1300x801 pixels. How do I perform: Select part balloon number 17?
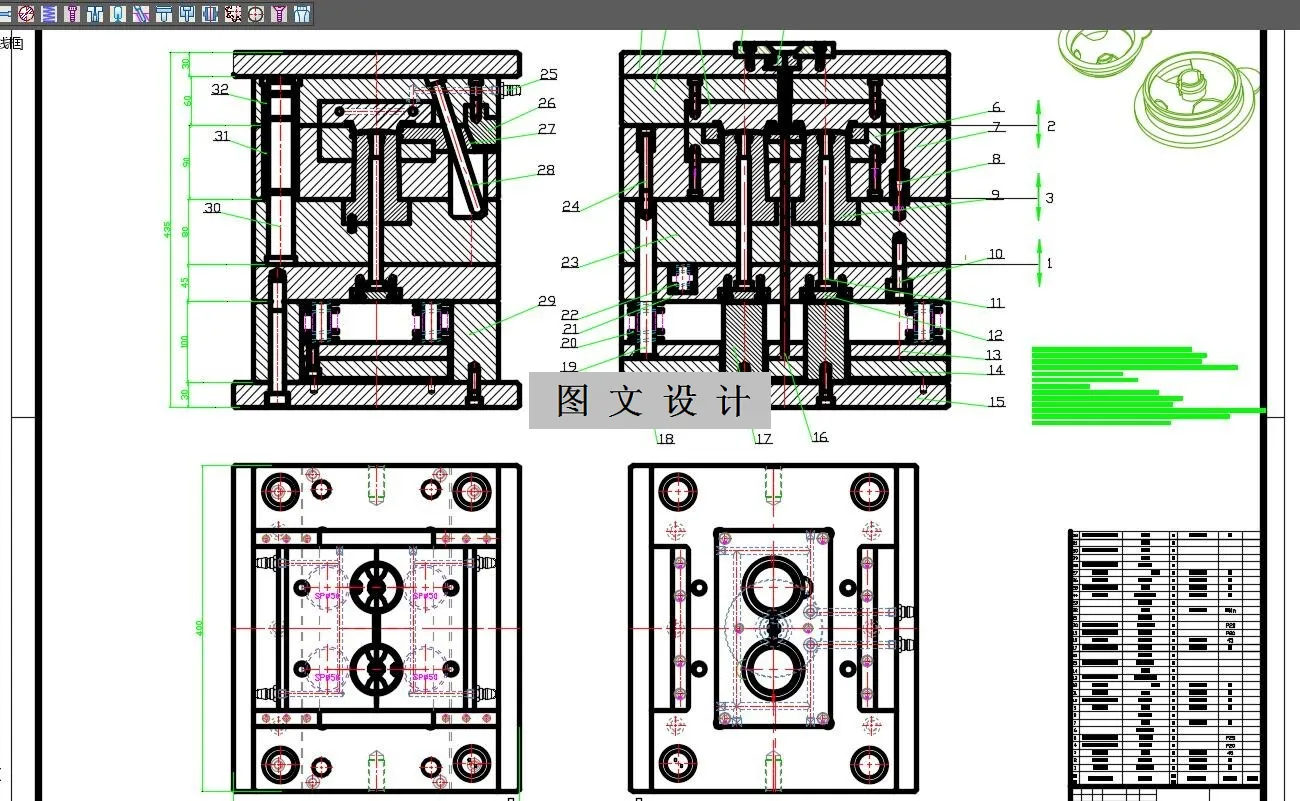763,439
